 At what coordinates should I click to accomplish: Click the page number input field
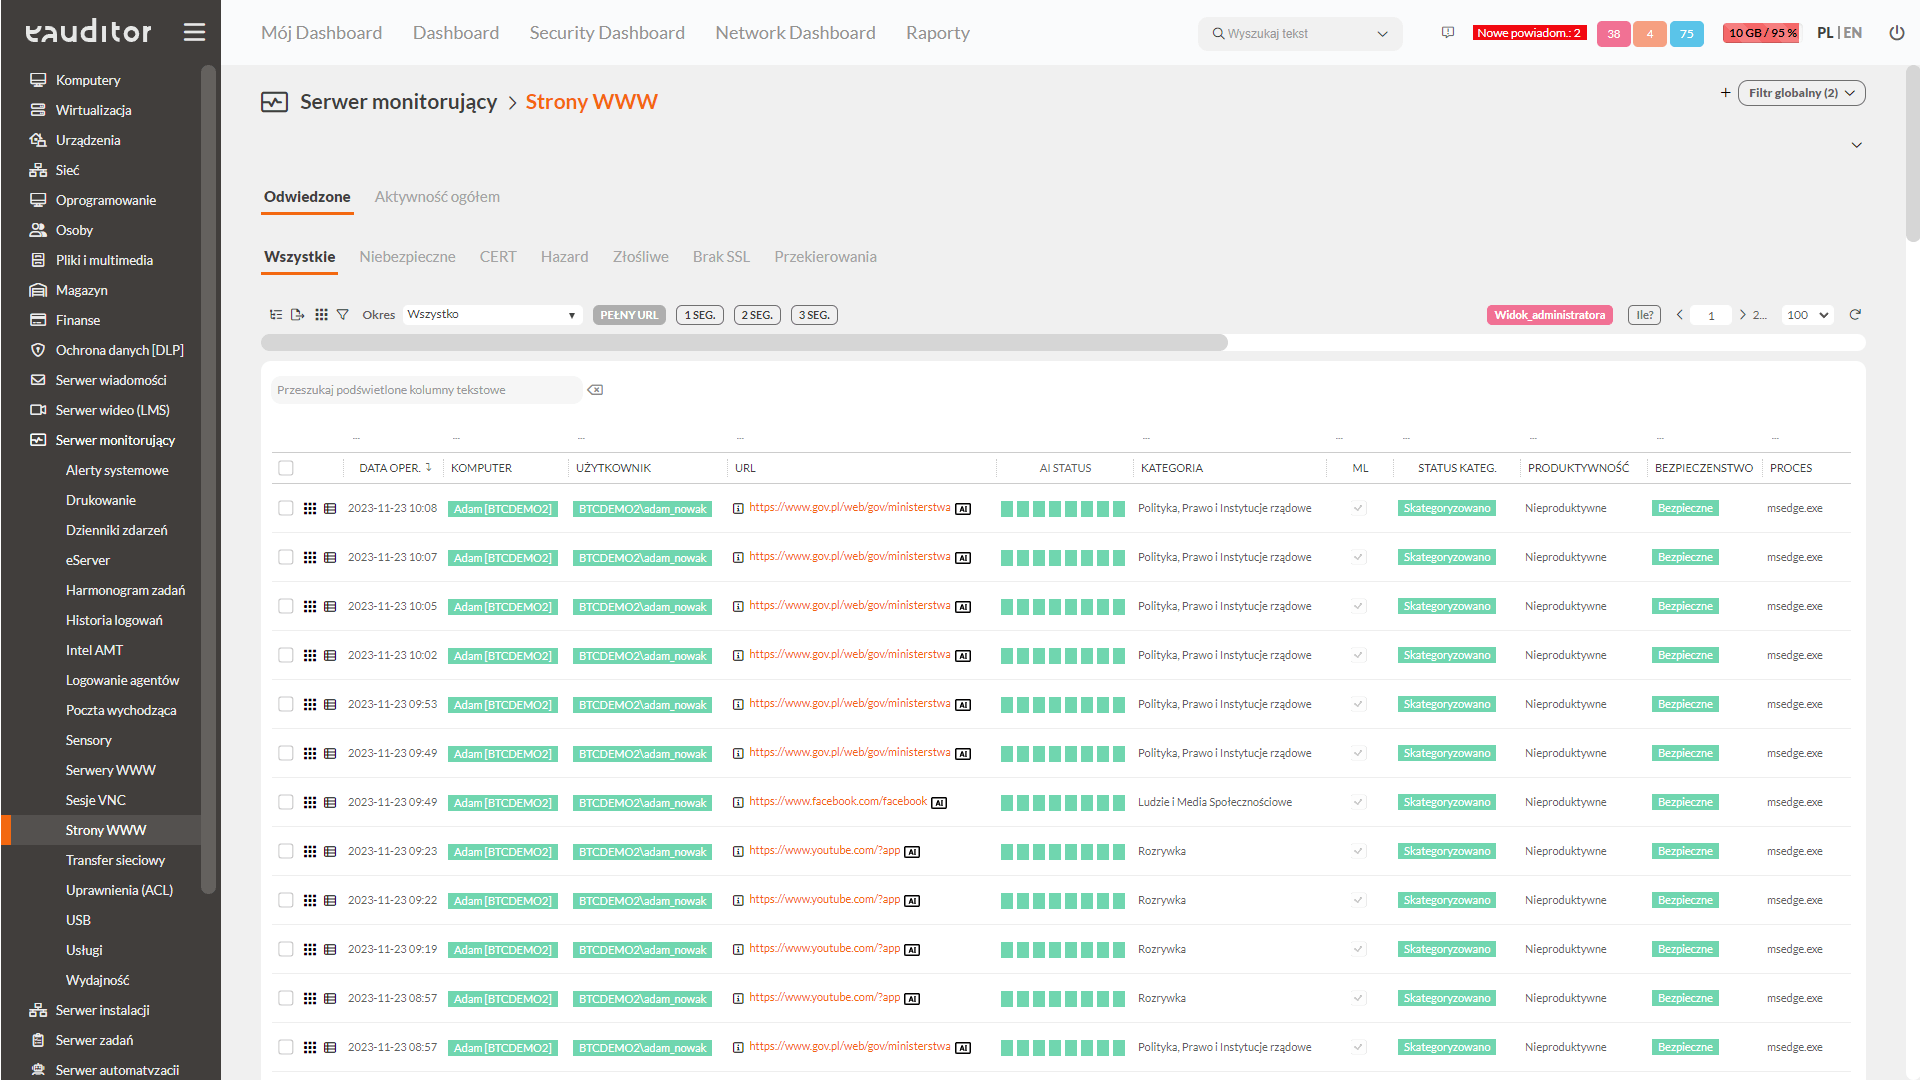click(1711, 315)
